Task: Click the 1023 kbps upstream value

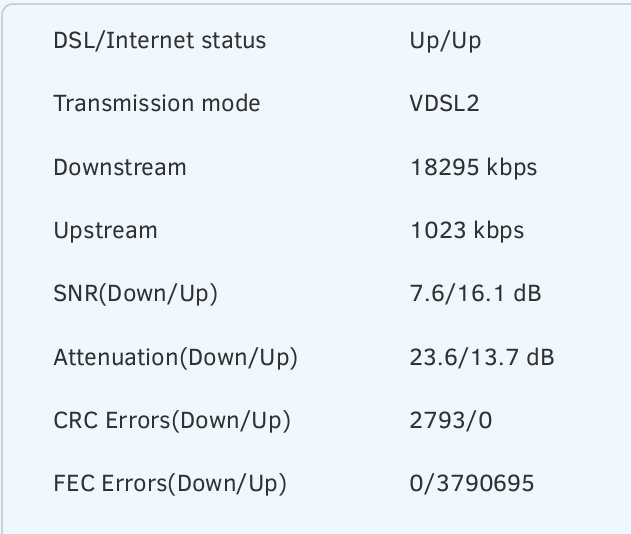Action: coord(467,231)
